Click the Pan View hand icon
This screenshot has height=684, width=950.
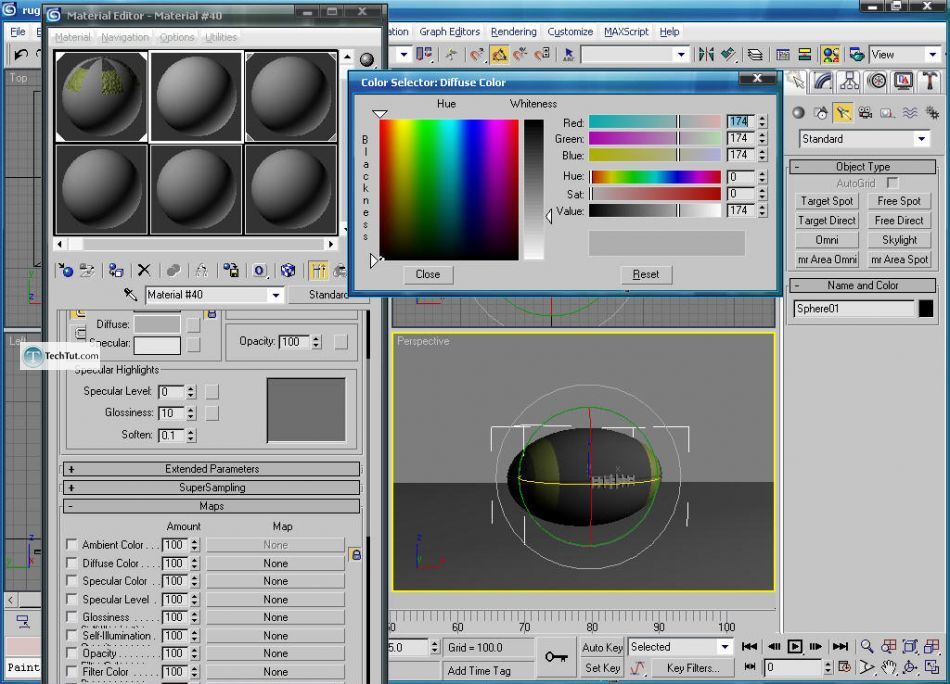tap(889, 668)
